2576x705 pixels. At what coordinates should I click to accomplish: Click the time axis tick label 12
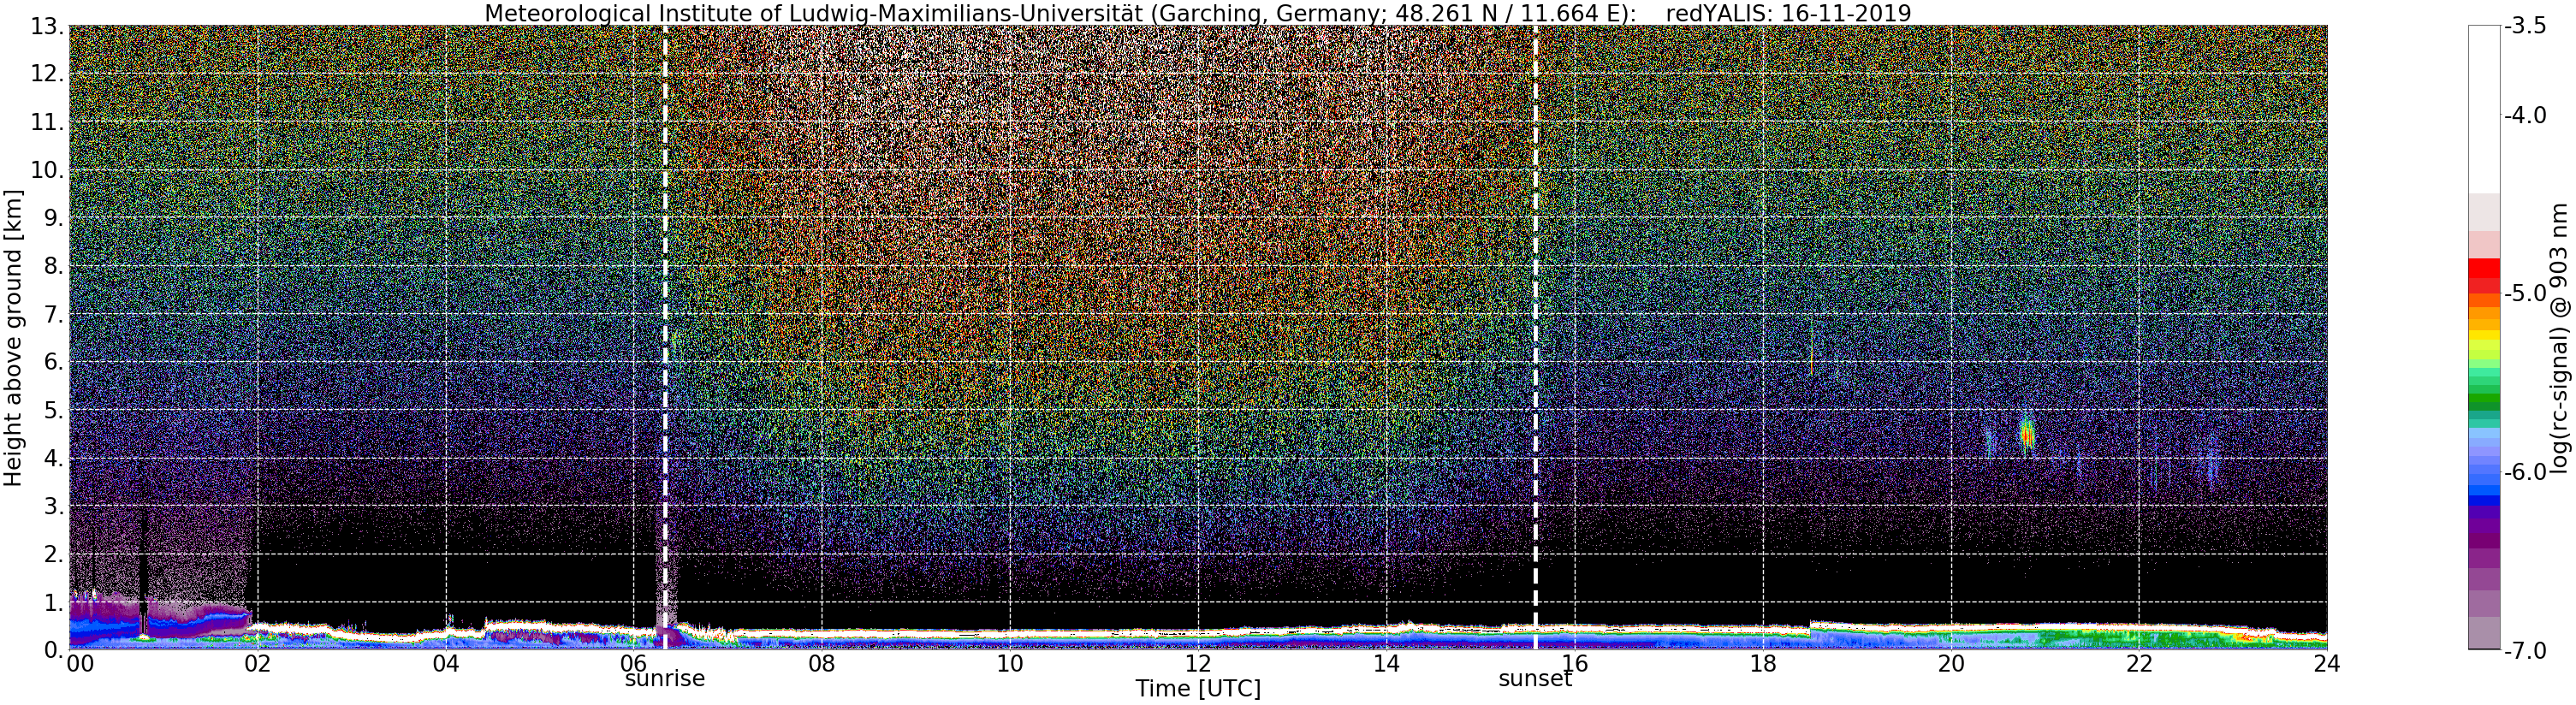[1198, 664]
